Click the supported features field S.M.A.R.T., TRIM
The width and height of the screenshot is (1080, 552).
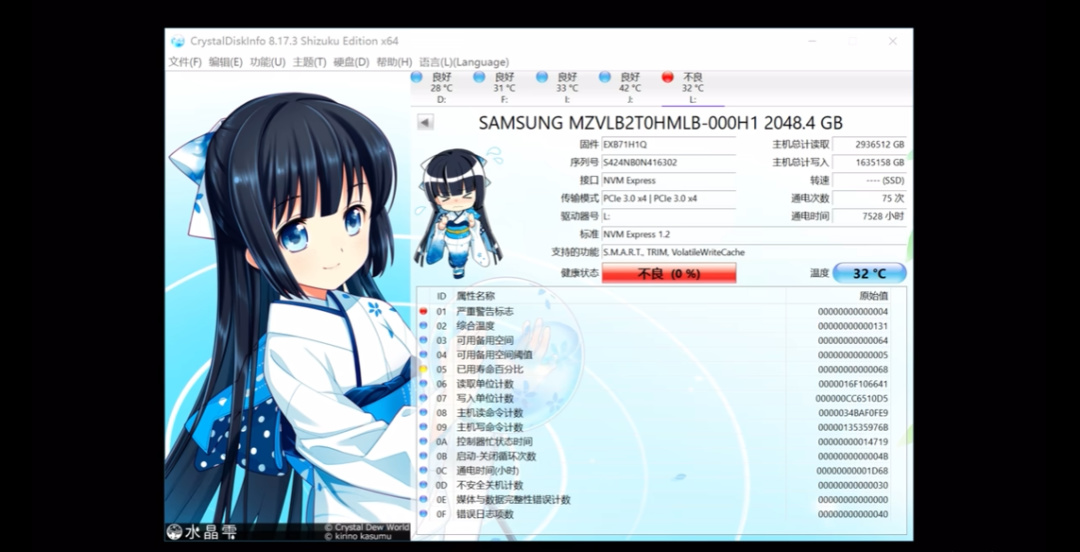click(x=754, y=252)
